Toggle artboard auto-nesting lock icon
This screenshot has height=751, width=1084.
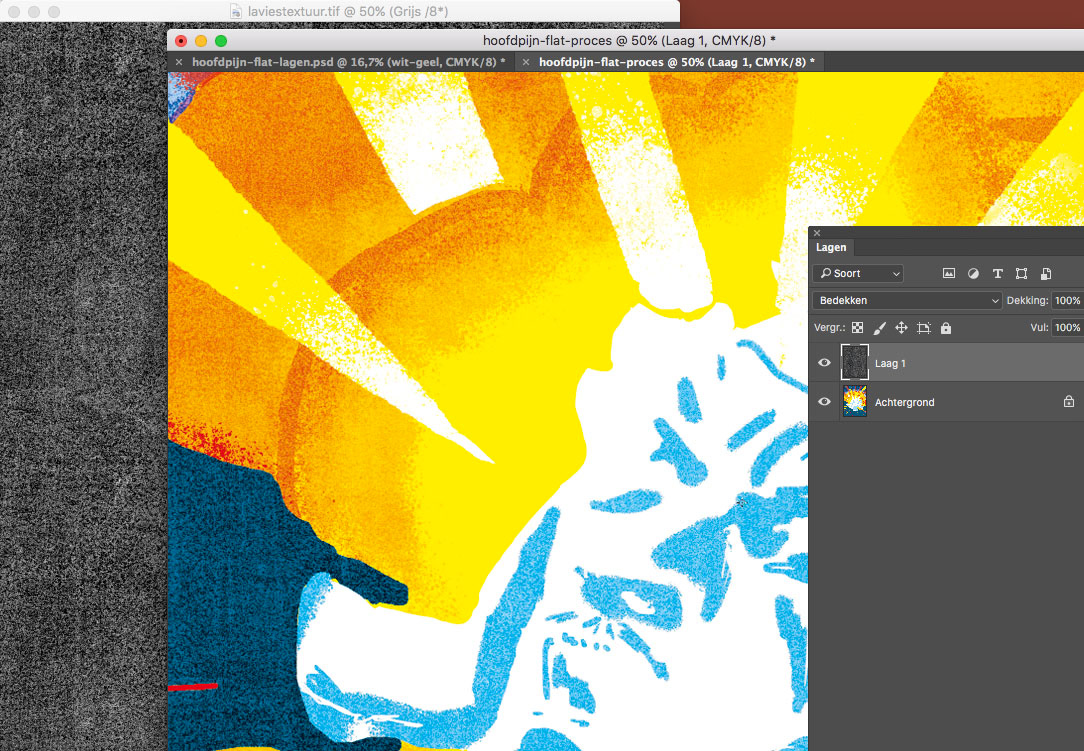(924, 328)
